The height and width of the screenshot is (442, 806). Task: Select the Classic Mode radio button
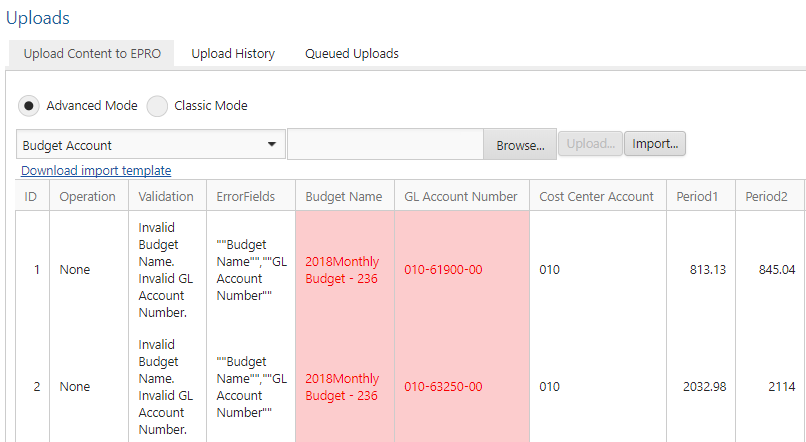coord(158,106)
